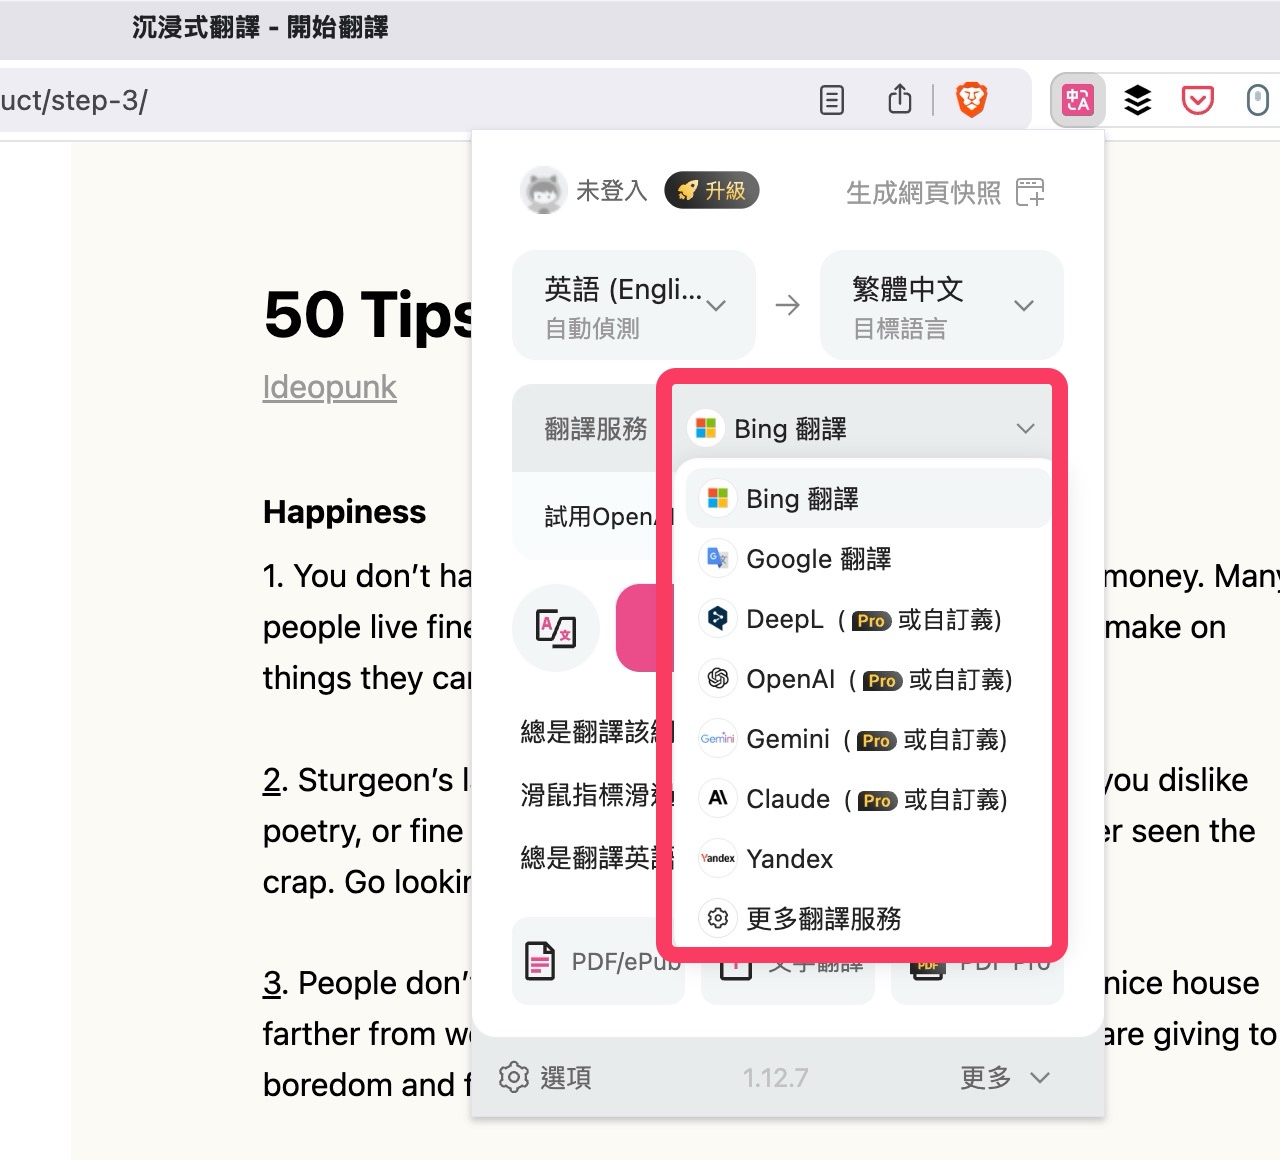Viewport: 1280px width, 1160px height.
Task: Toggle reader mode icon in address bar
Action: 832,100
